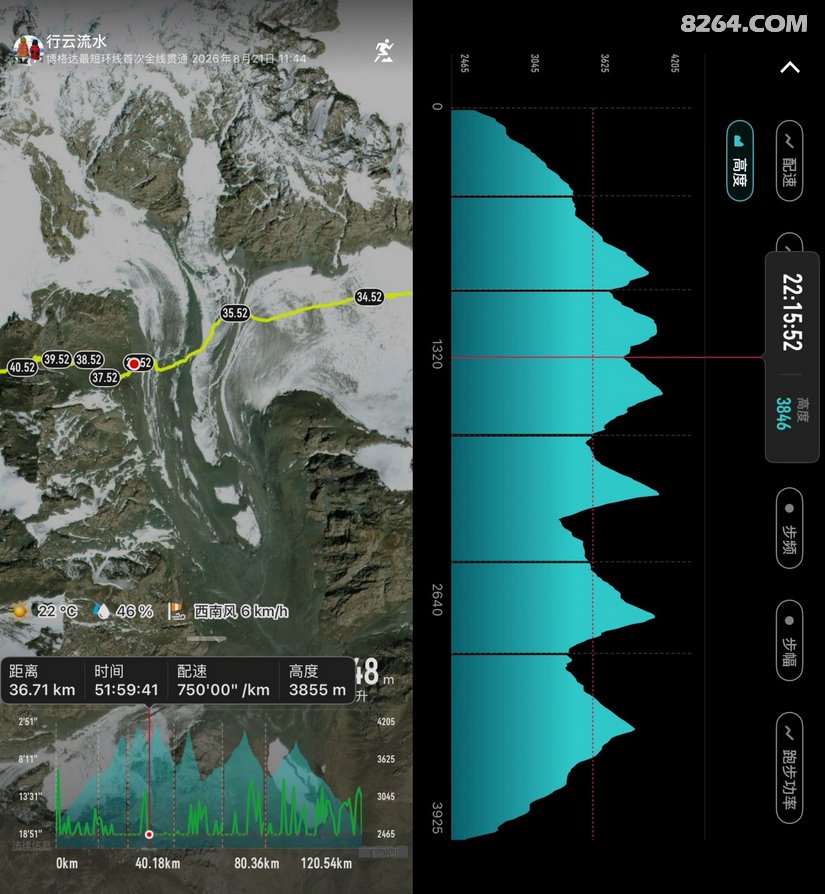Enable the 步幅 chart pill
This screenshot has height=894, width=825.
(x=790, y=640)
